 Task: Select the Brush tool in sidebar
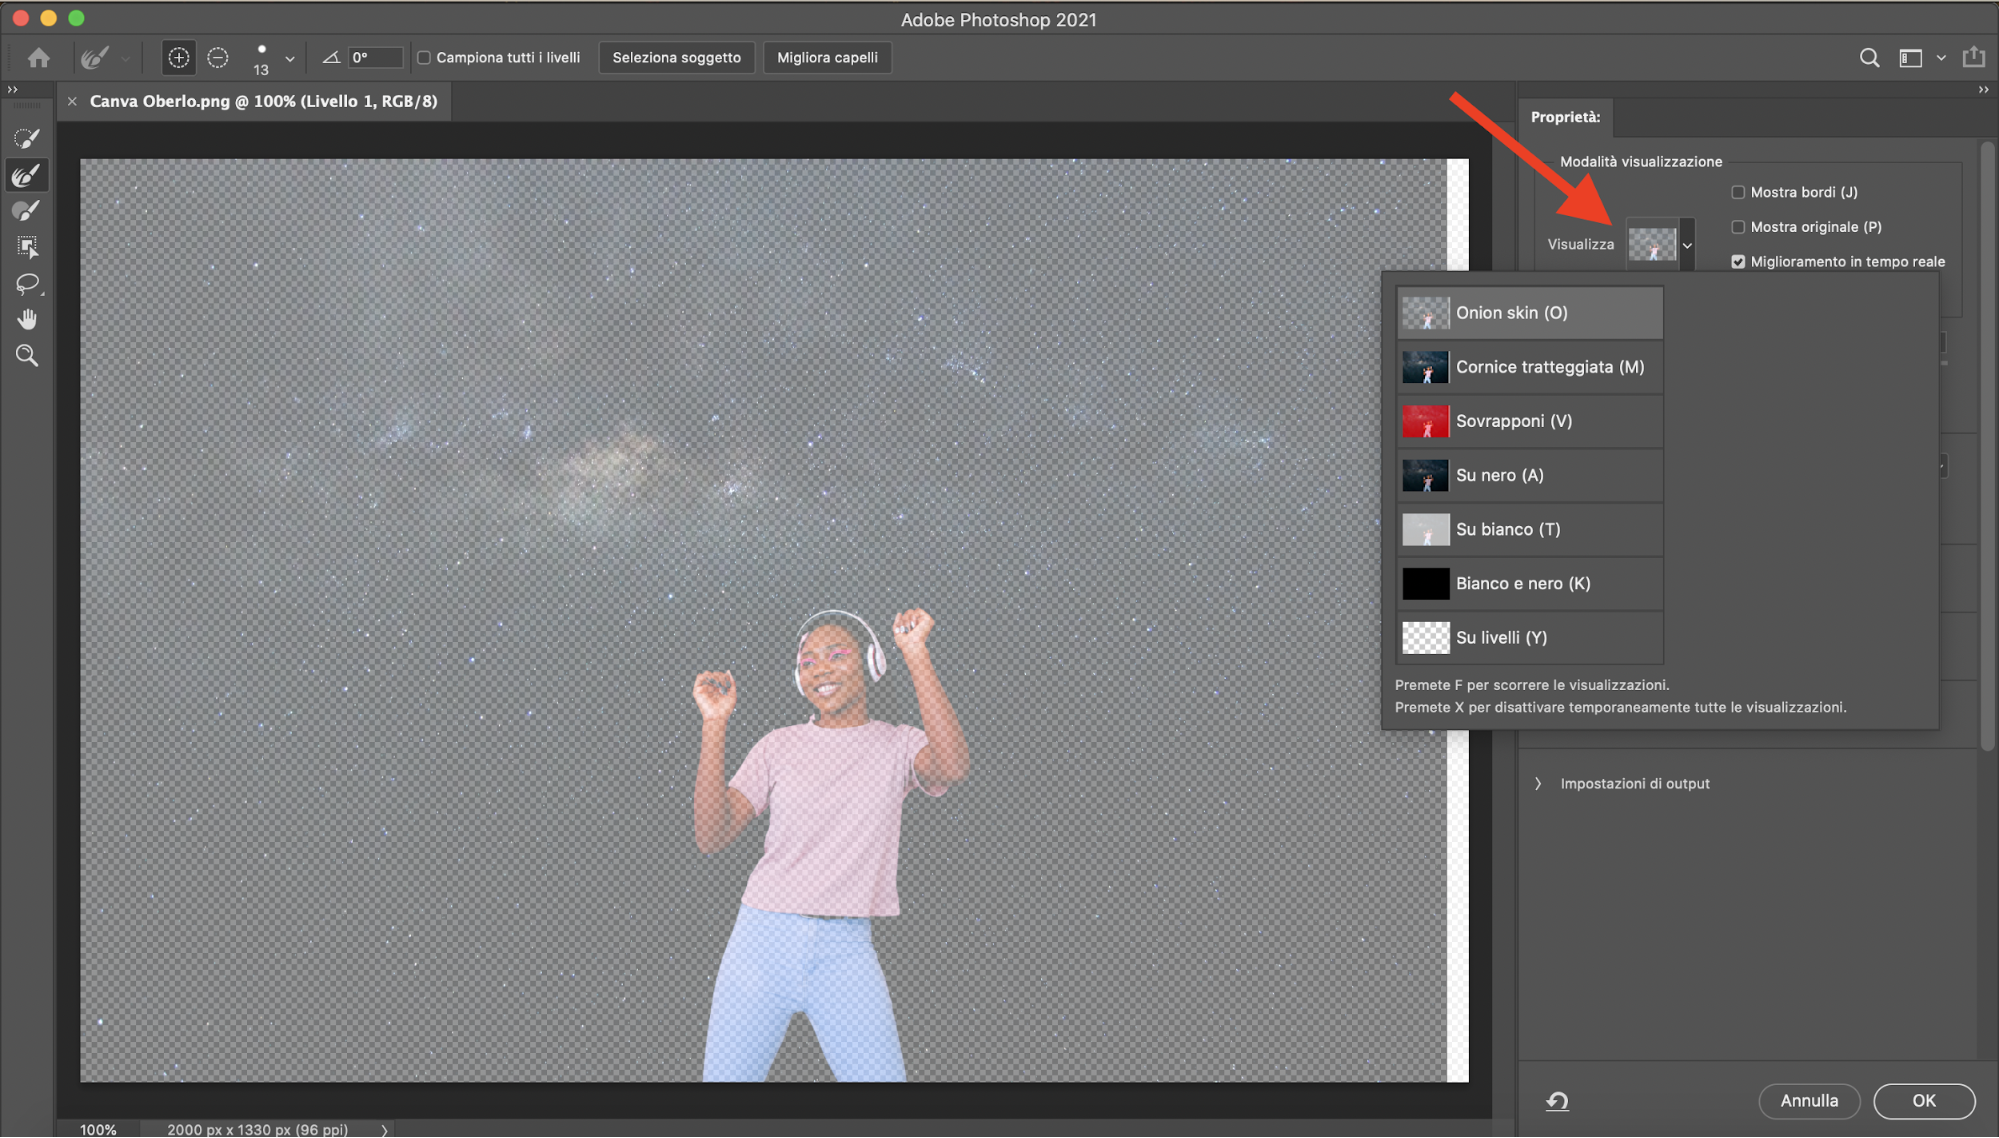[x=27, y=211]
